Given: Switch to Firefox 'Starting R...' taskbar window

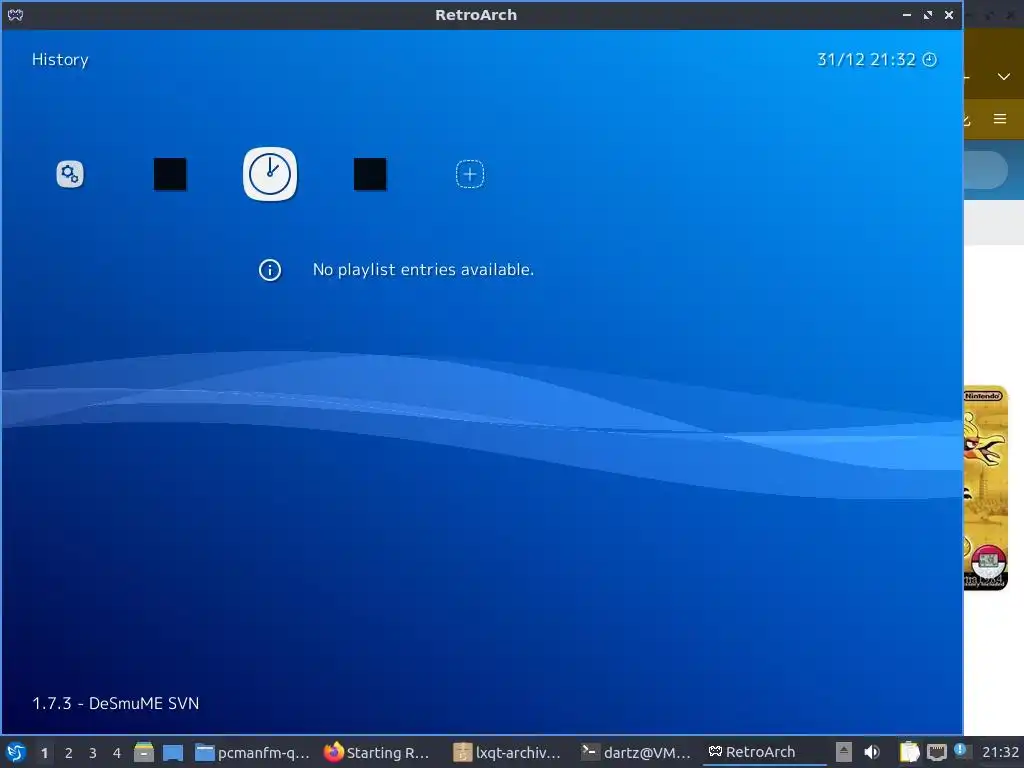Looking at the screenshot, I should pyautogui.click(x=377, y=752).
